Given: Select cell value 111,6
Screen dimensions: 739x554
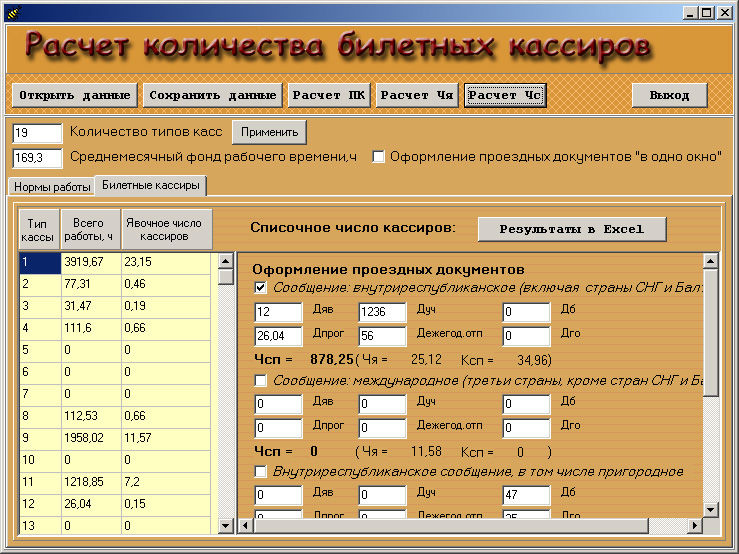Looking at the screenshot, I should (x=91, y=329).
